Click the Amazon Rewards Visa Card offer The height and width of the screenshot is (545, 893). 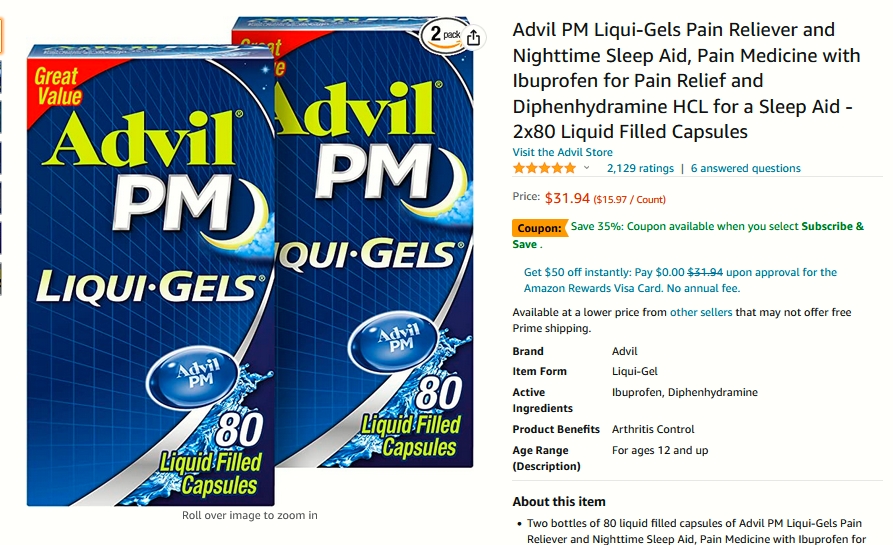tap(681, 280)
